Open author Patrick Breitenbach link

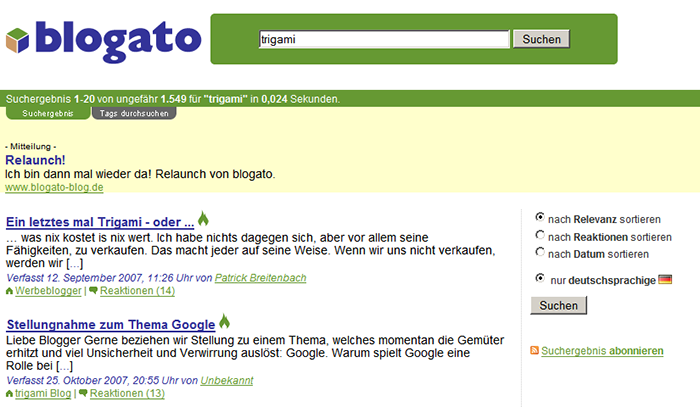point(260,278)
